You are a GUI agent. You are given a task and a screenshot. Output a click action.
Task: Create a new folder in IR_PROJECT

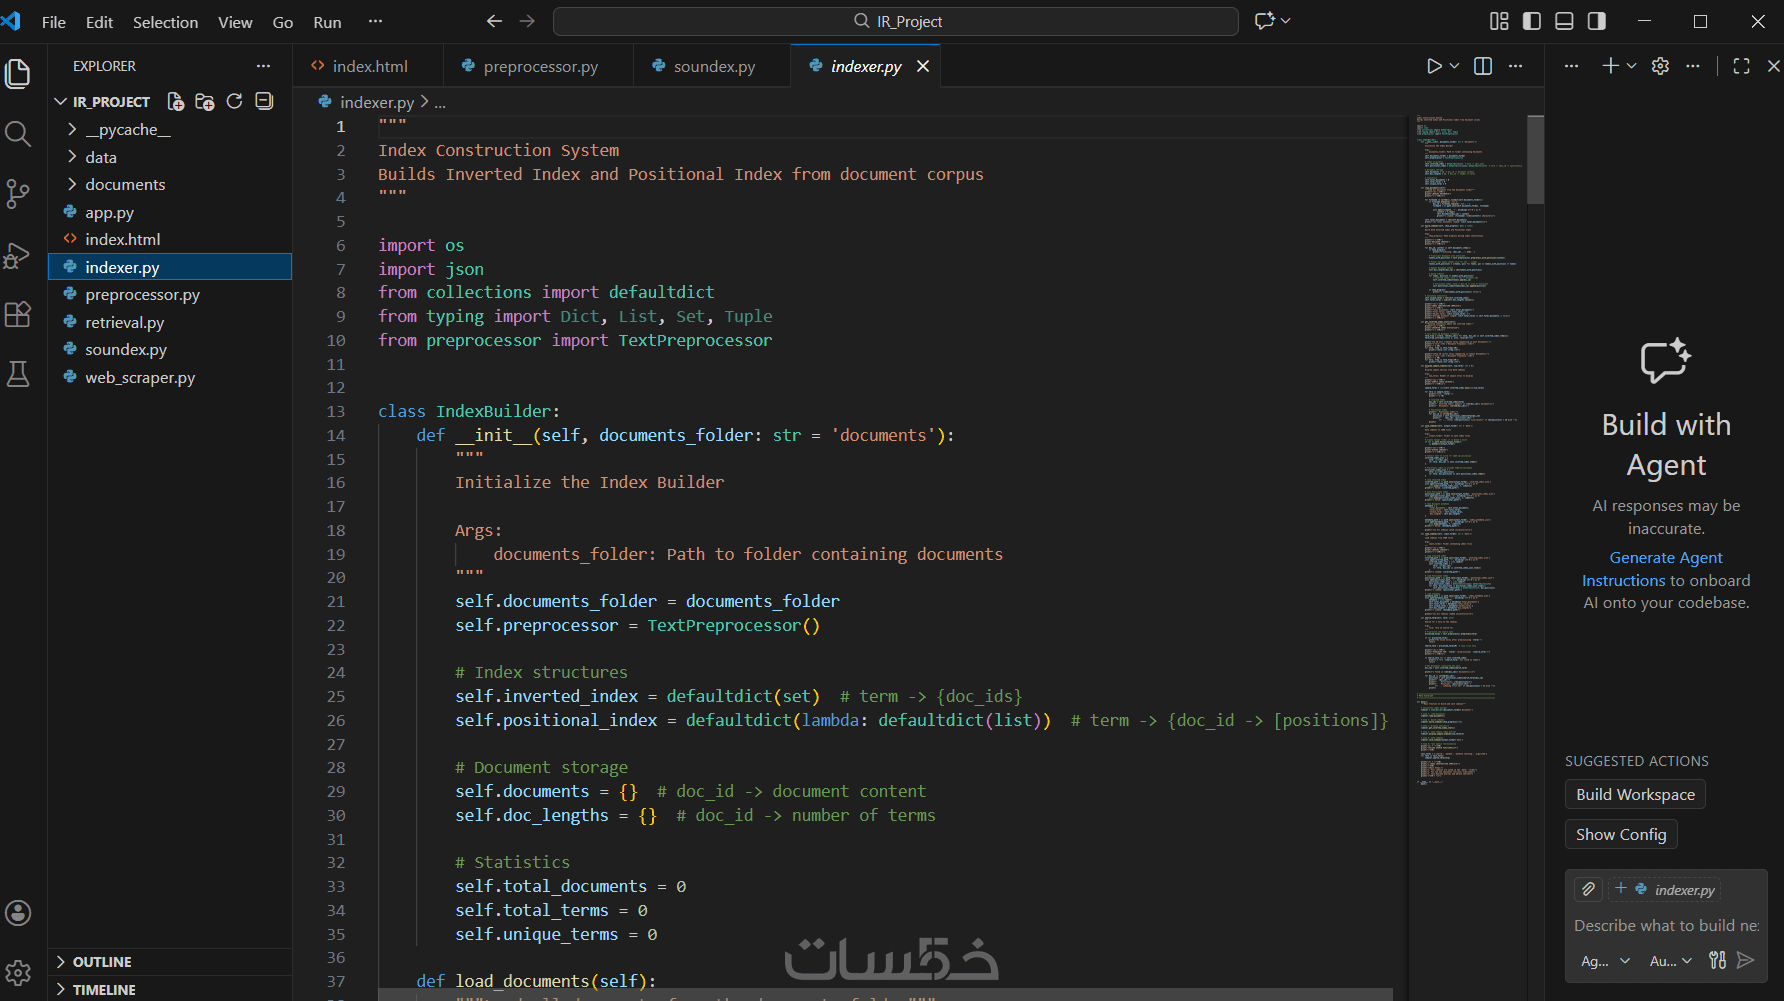[205, 101]
